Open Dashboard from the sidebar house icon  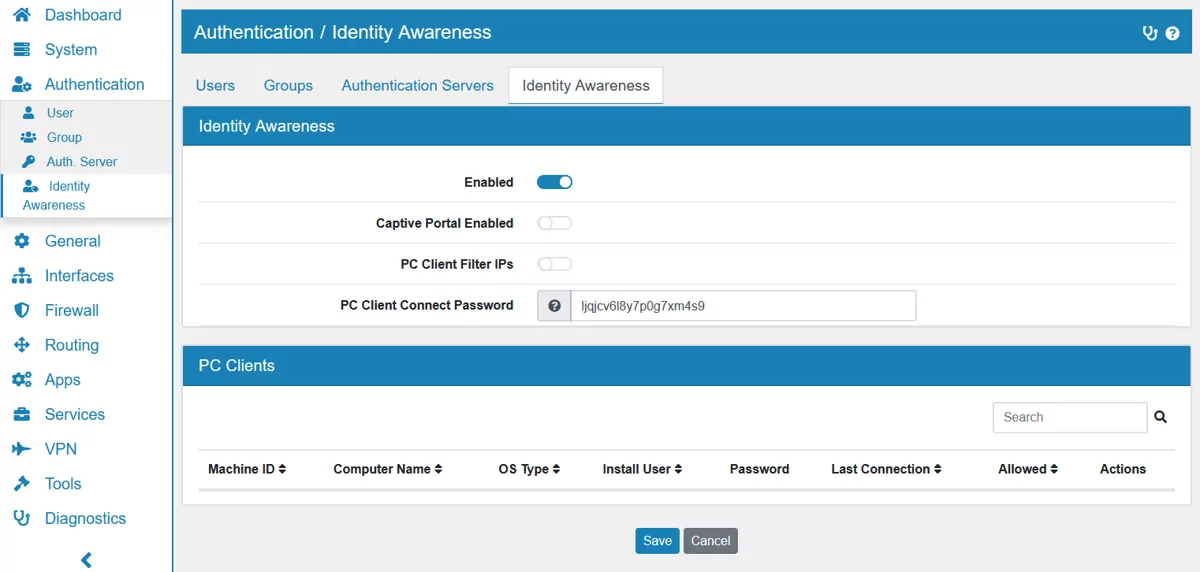(x=21, y=15)
